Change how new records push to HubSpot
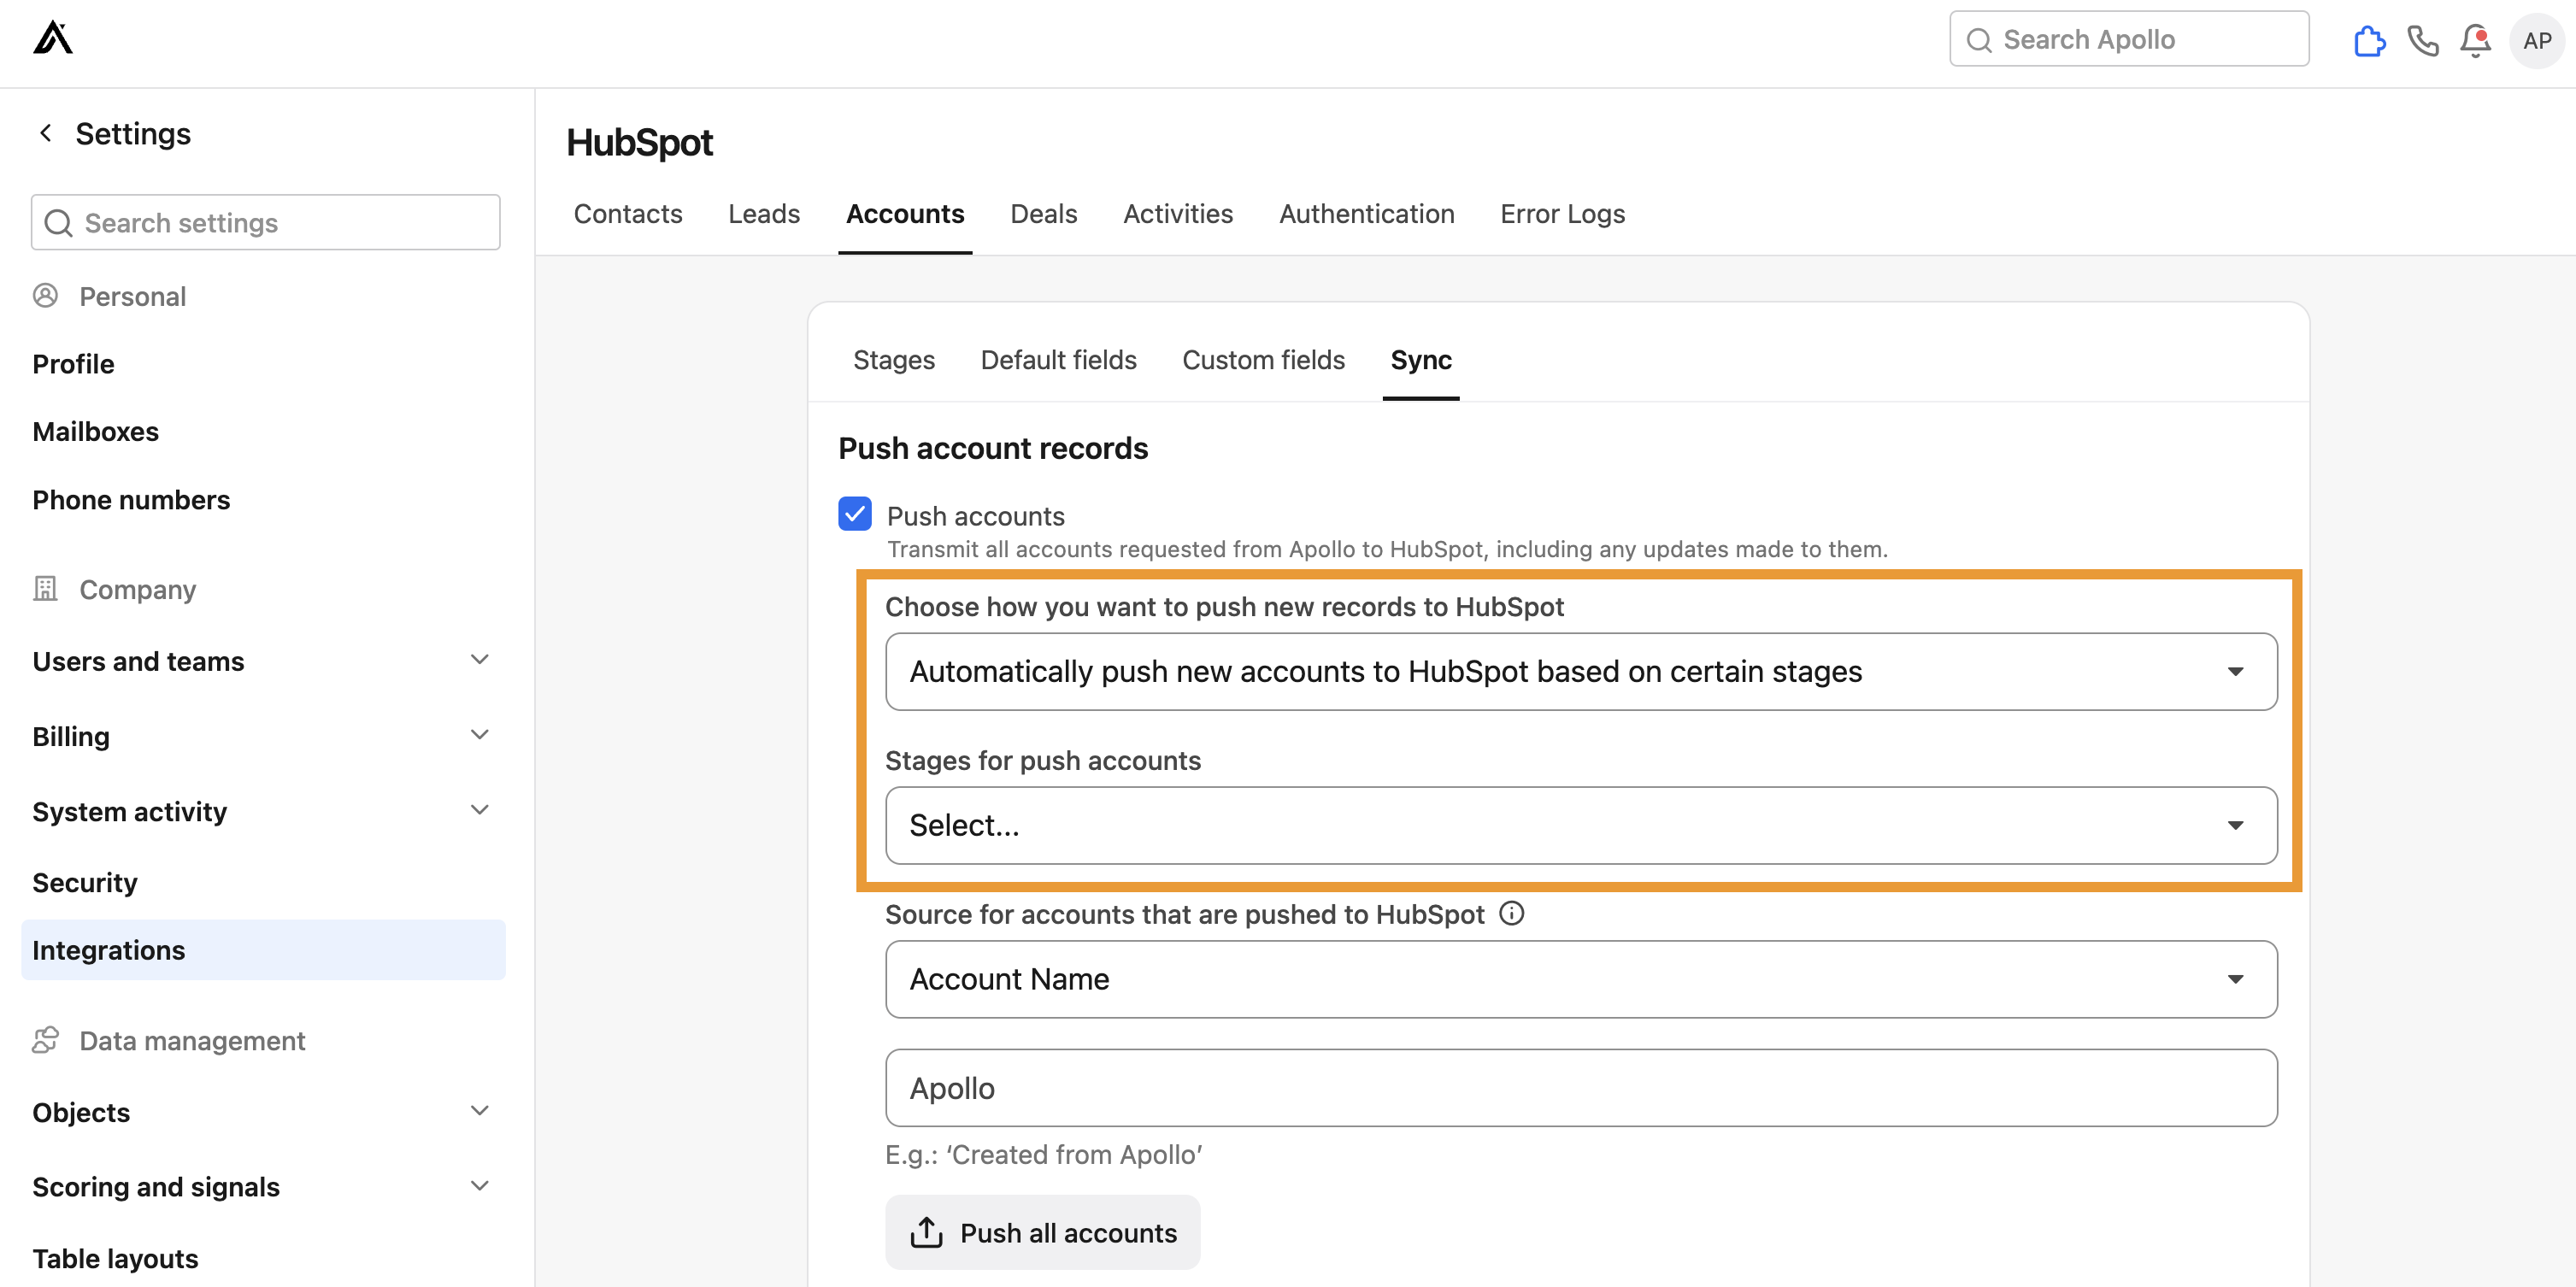The width and height of the screenshot is (2576, 1287). click(1580, 671)
